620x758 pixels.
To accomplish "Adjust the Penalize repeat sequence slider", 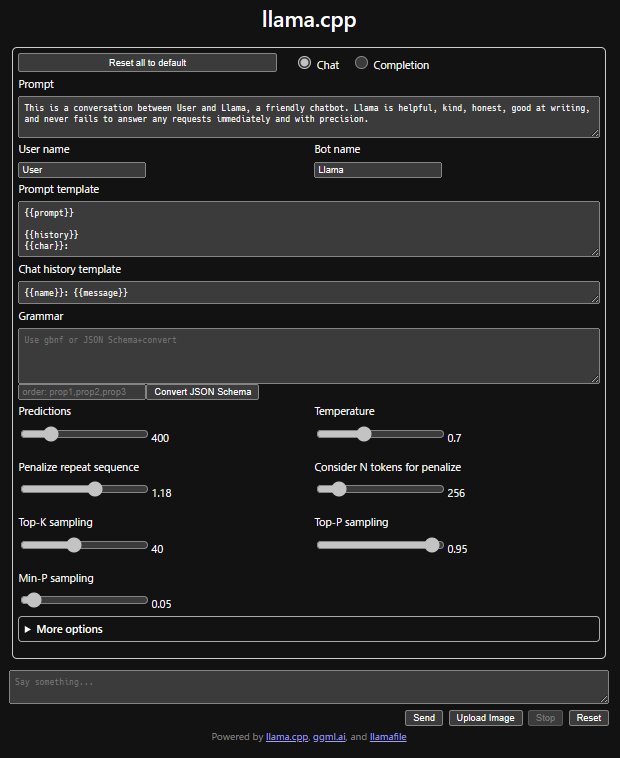I will click(85, 489).
